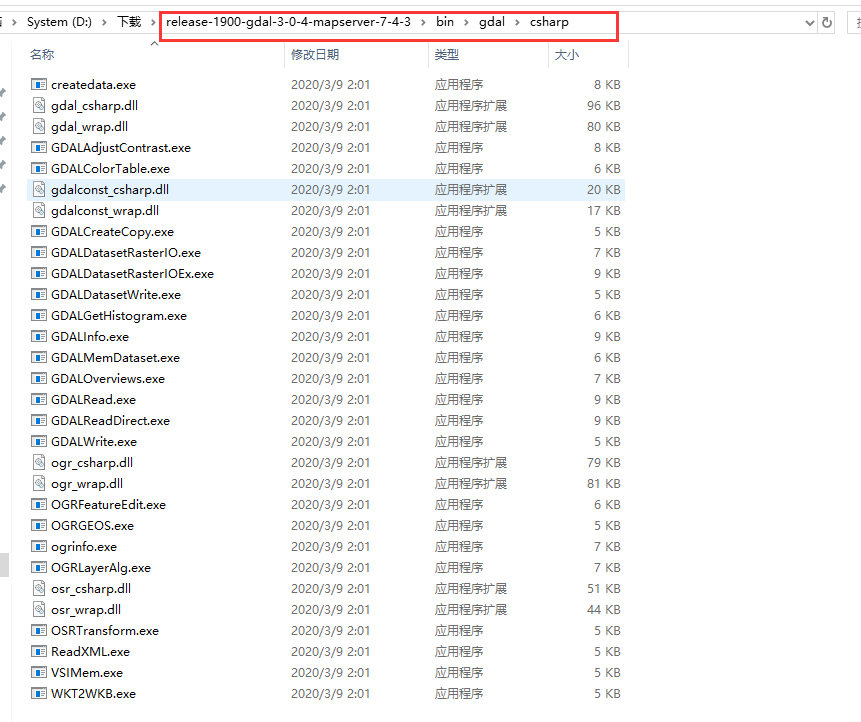The height and width of the screenshot is (722, 861).
Task: Select the GDALColorTable.exe icon
Action: (39, 169)
